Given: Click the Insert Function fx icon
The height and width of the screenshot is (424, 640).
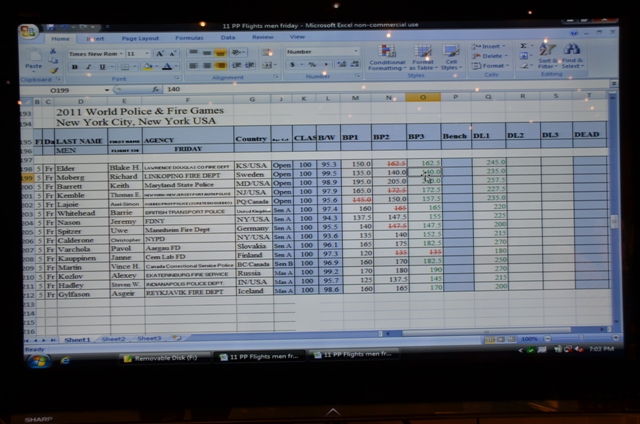Looking at the screenshot, I should click(156, 89).
